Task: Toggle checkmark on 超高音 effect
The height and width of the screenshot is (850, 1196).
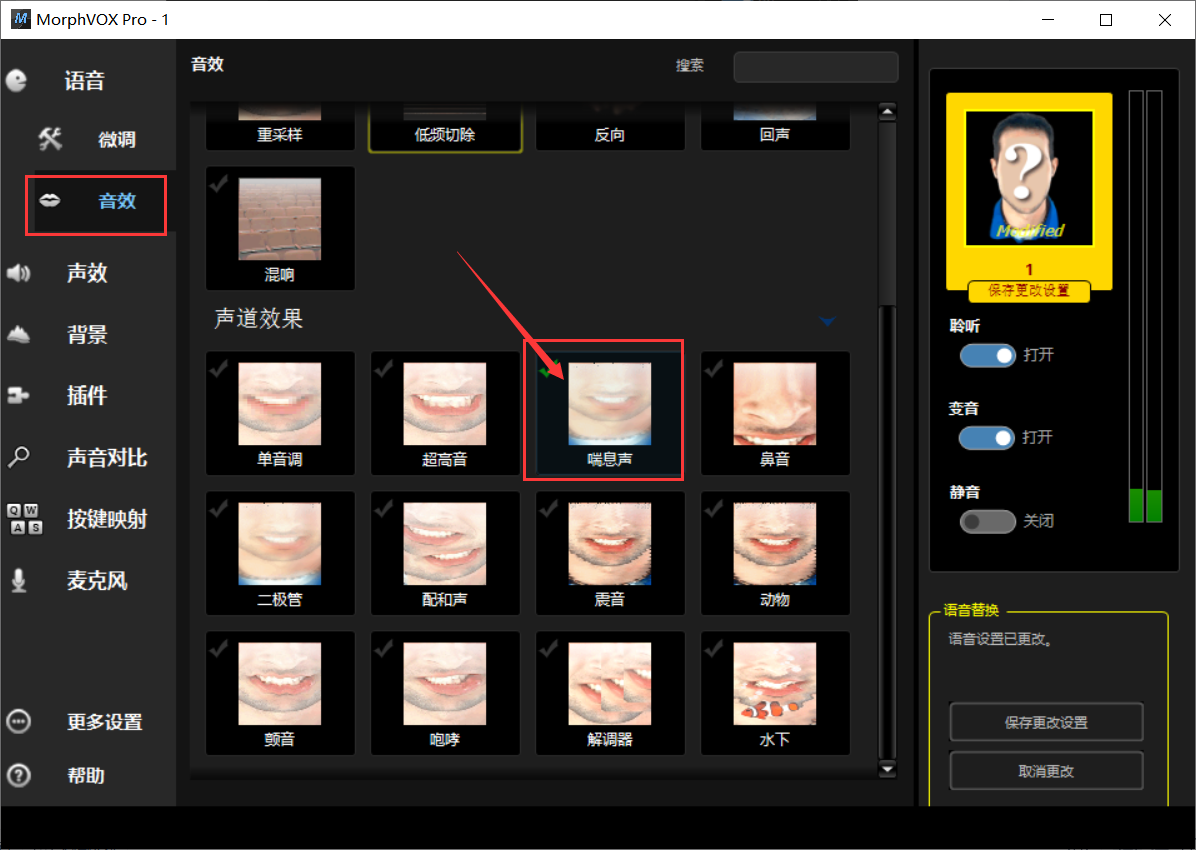Action: (384, 369)
